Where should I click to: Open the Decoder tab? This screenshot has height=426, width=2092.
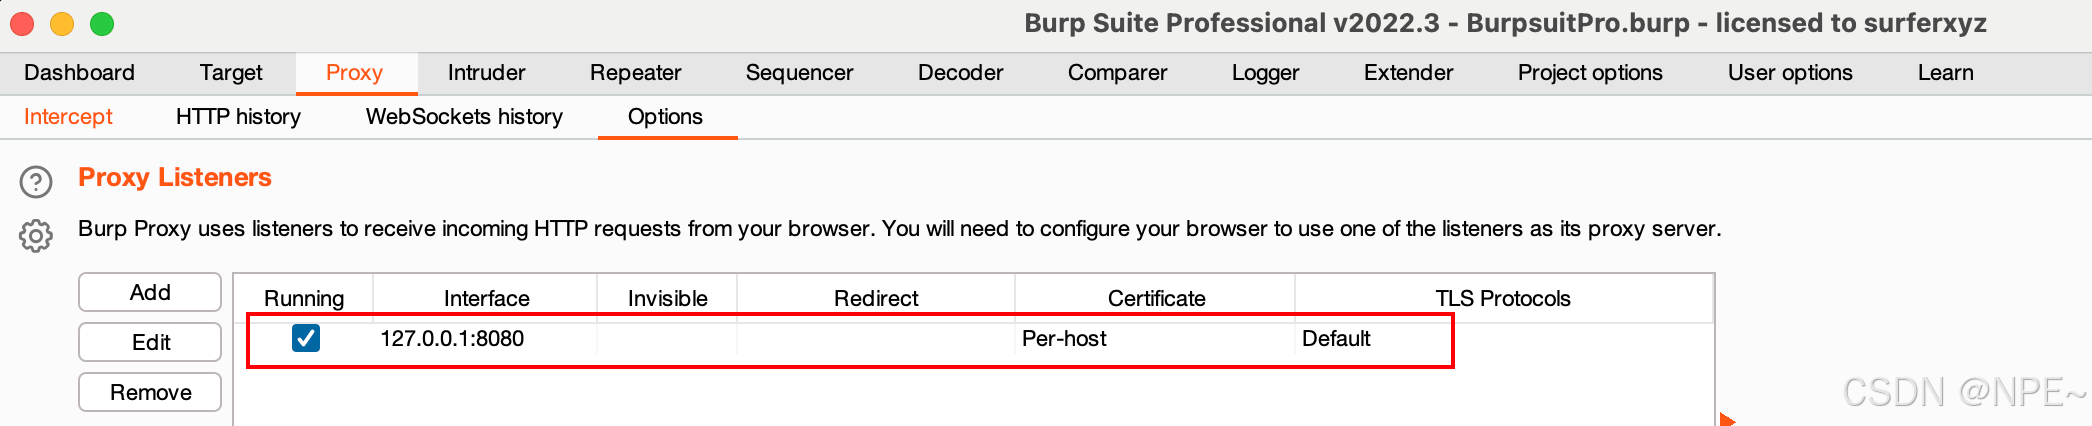(961, 73)
